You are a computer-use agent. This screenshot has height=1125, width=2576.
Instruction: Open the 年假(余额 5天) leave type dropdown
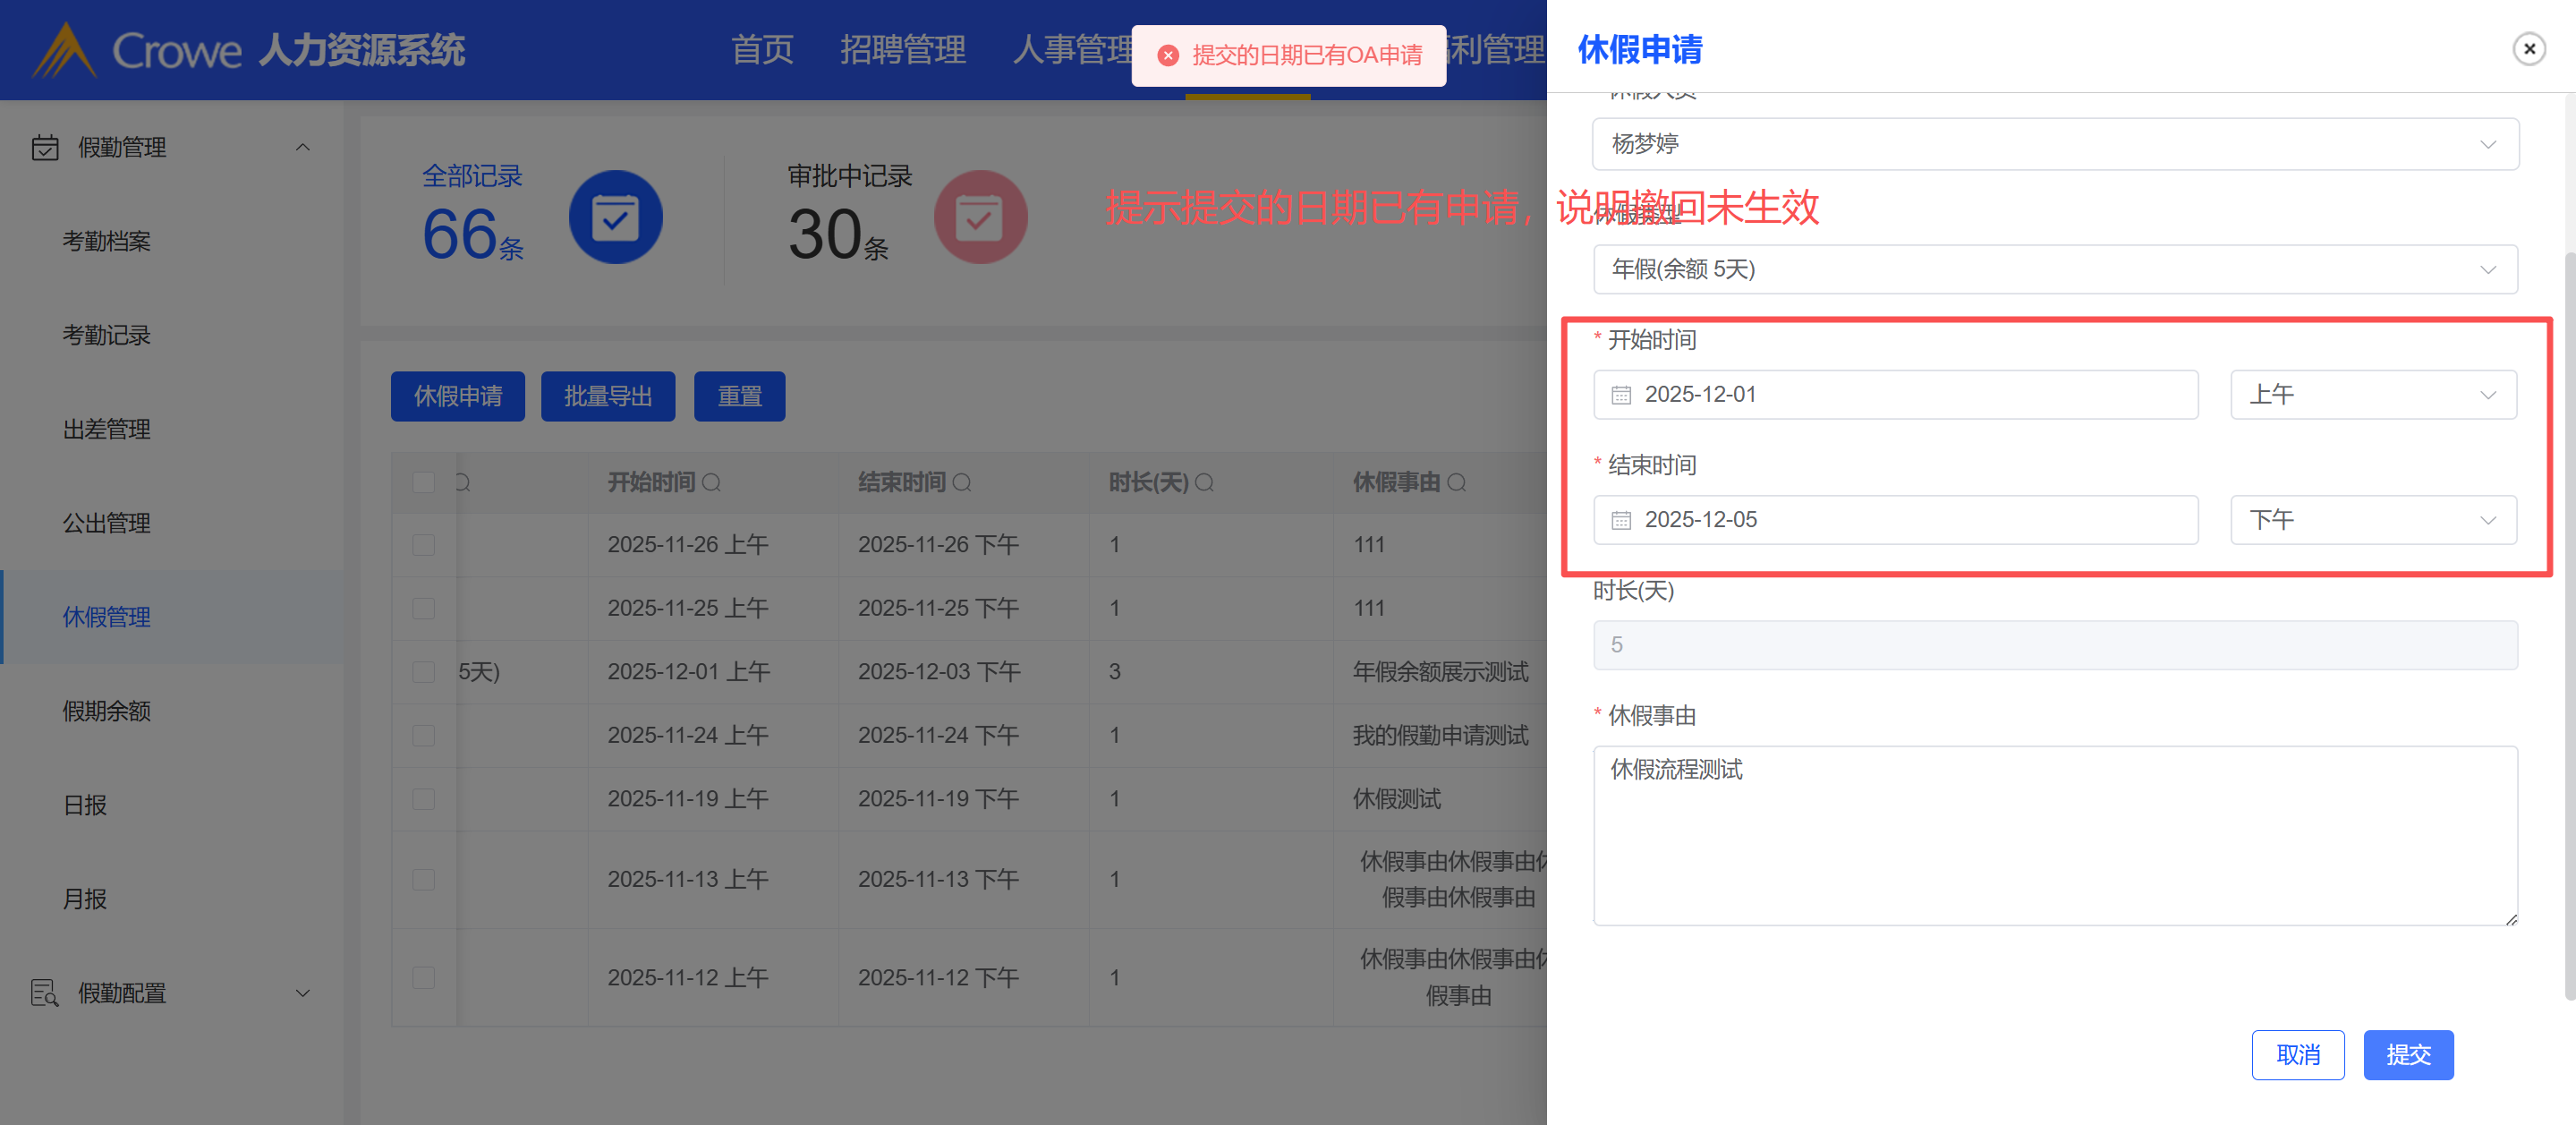2054,270
